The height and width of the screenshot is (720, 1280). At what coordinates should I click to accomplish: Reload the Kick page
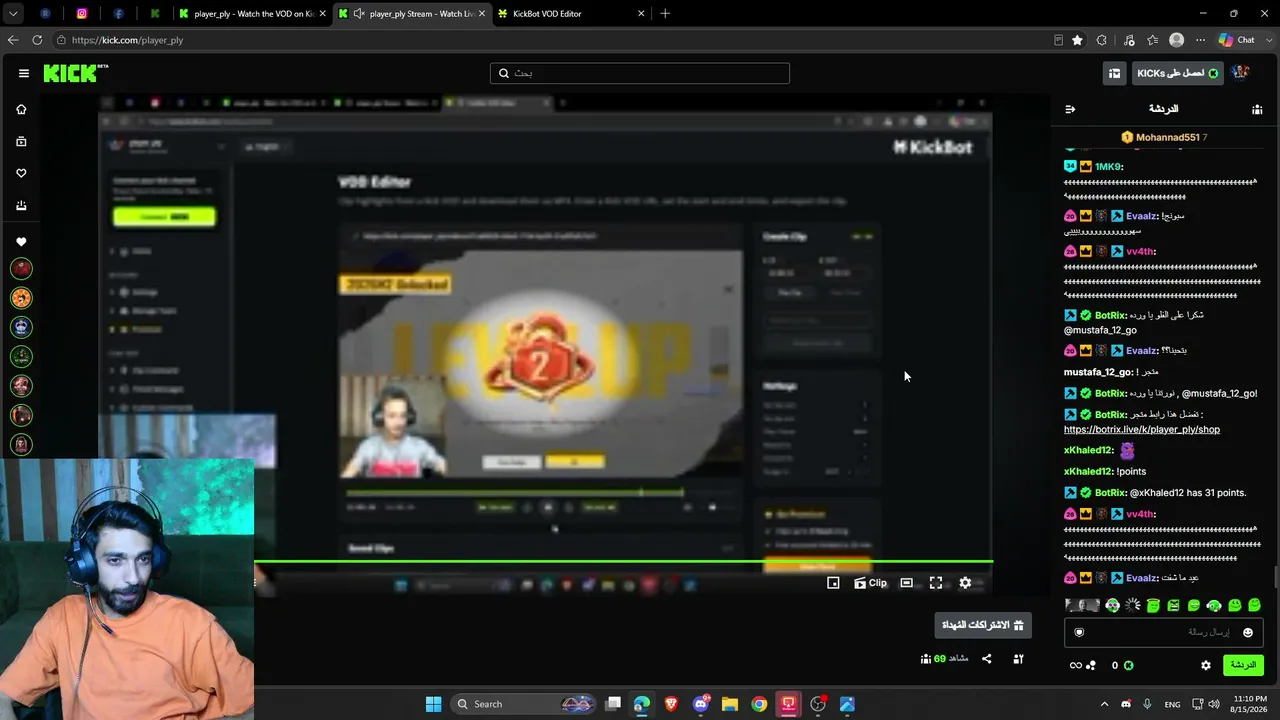[37, 40]
